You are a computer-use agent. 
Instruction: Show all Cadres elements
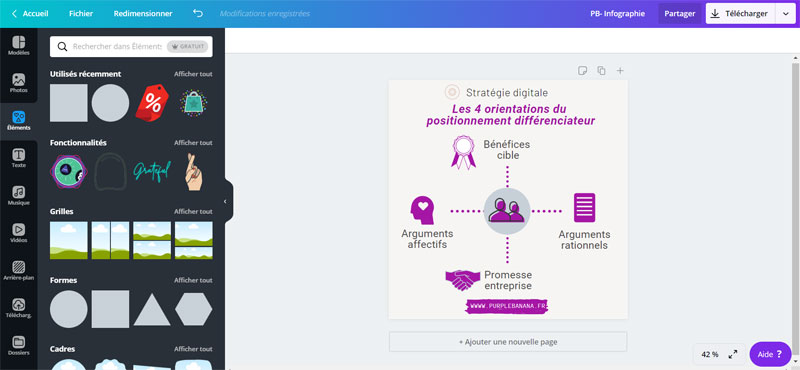pos(193,349)
